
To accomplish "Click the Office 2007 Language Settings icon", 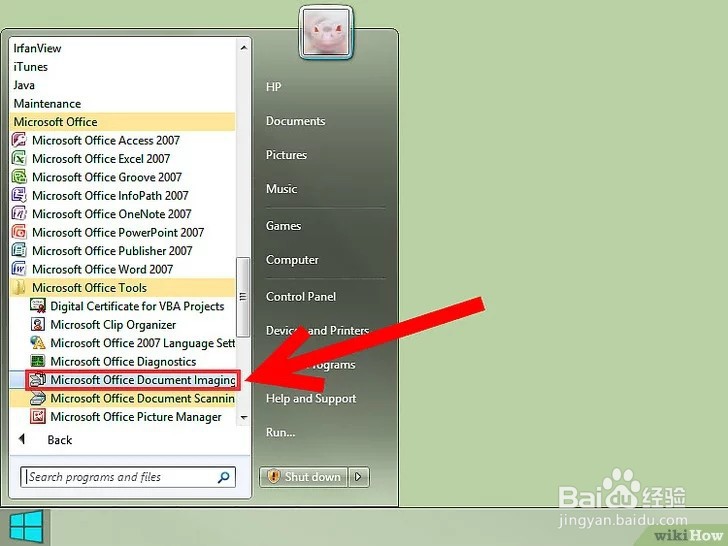I will coord(38,343).
